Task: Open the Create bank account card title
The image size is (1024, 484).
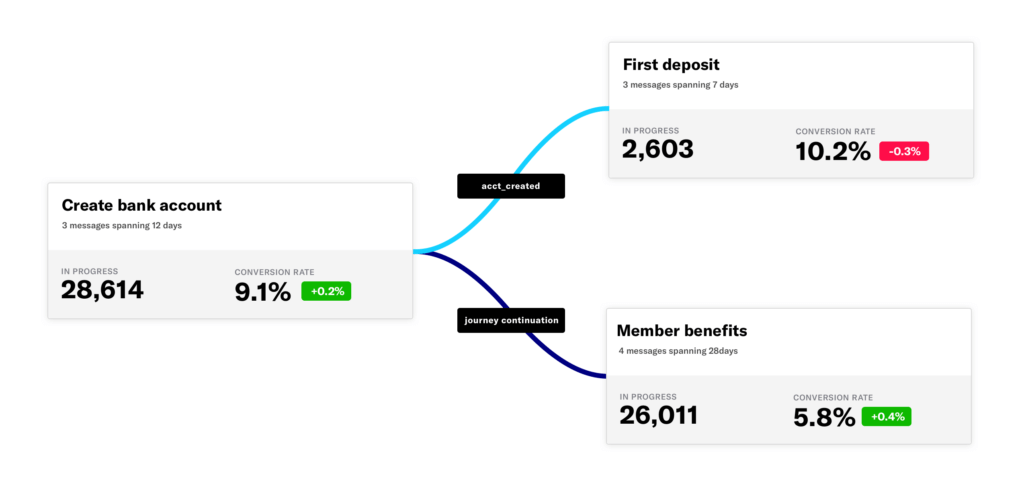Action: tap(141, 205)
